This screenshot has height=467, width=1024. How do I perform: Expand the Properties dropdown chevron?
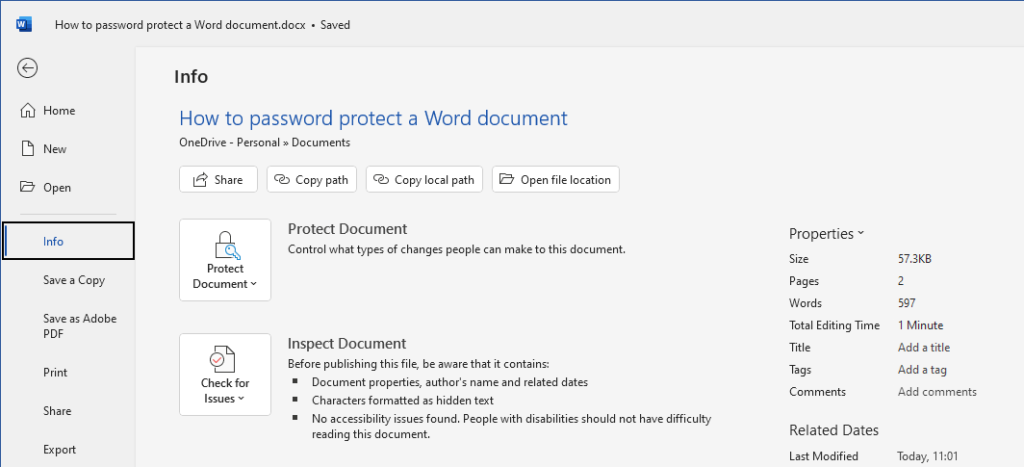point(861,233)
